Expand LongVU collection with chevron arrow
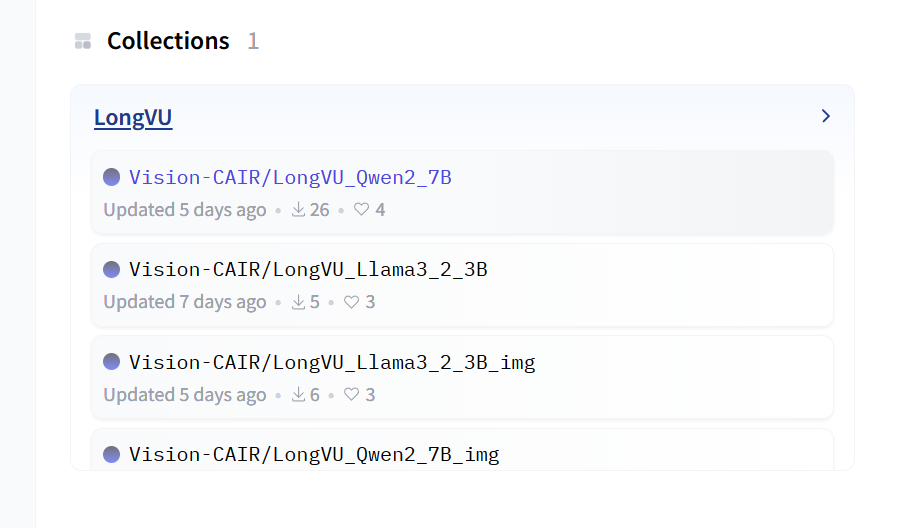Screen dimensions: 898x528 click(x=826, y=116)
